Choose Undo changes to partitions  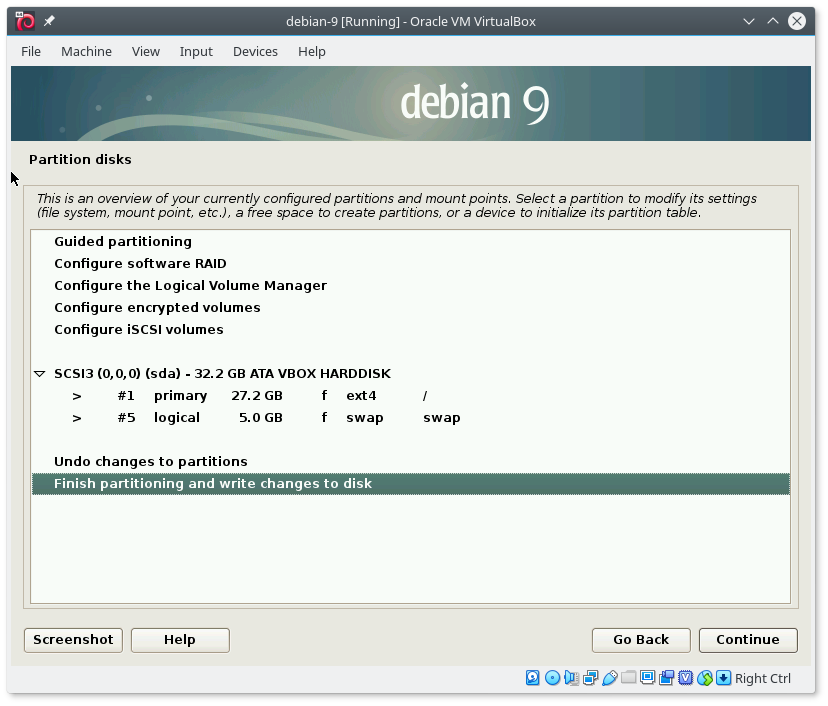coord(150,462)
